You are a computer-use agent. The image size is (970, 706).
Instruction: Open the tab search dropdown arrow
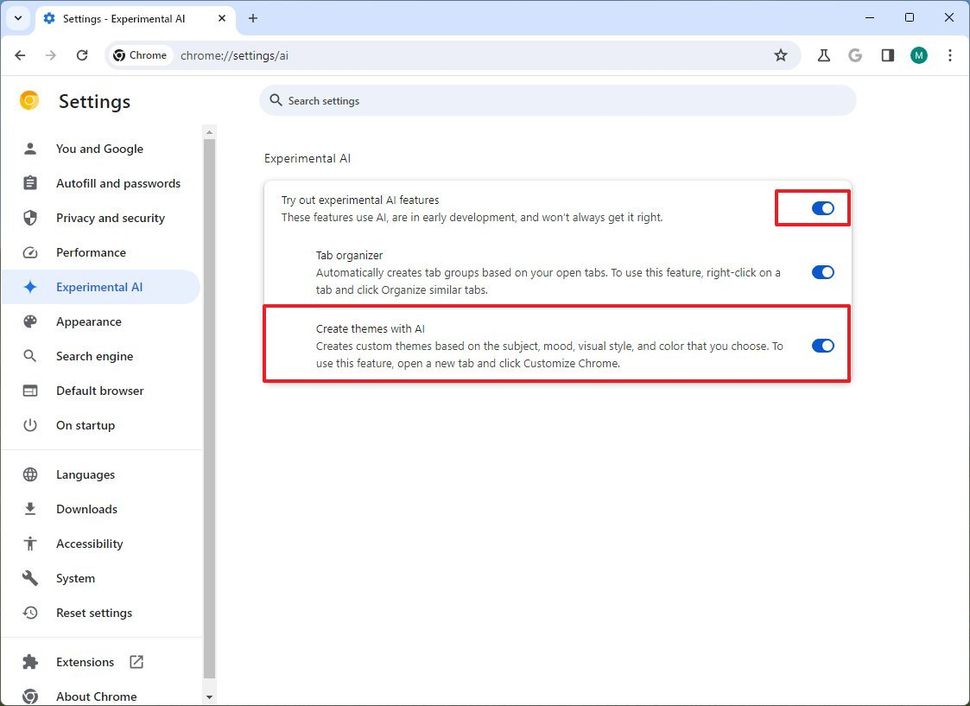[17, 17]
